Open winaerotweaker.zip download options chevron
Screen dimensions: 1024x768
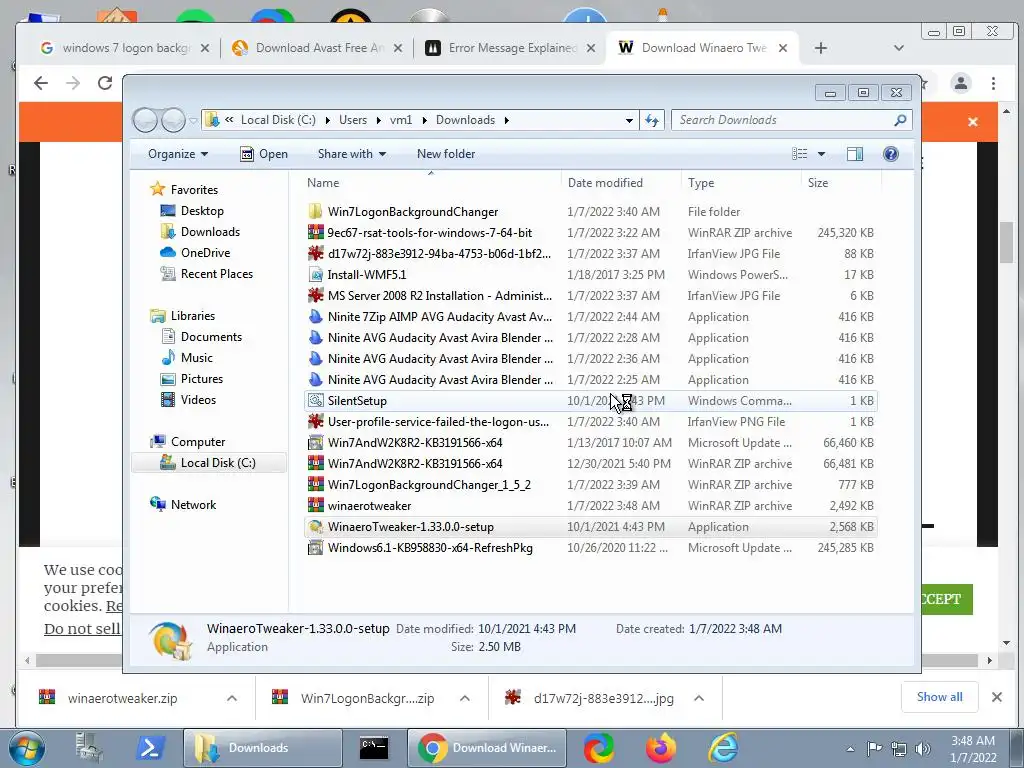(x=232, y=698)
